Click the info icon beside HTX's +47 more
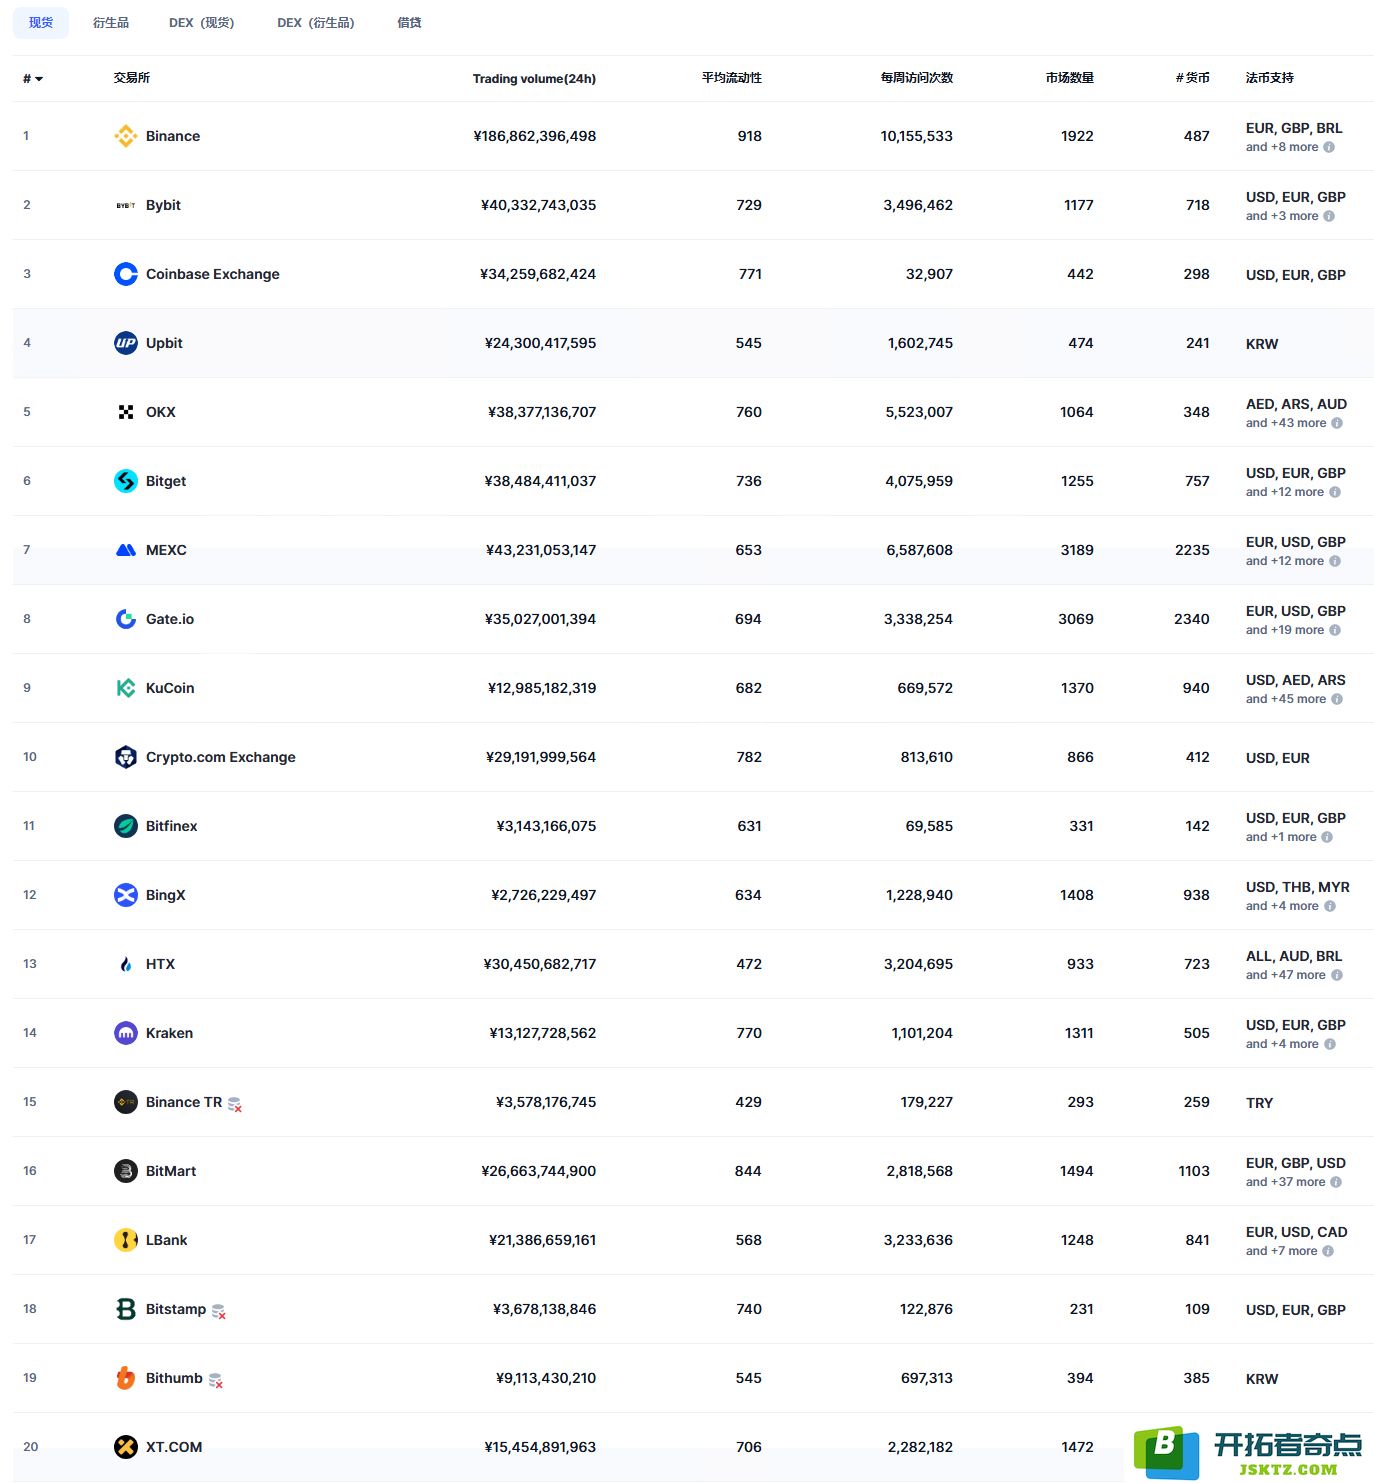1374x1483 pixels. (1337, 975)
